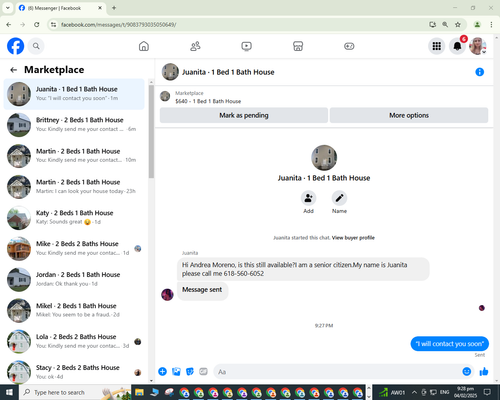Open the Marketplace storefront icon

point(298,46)
